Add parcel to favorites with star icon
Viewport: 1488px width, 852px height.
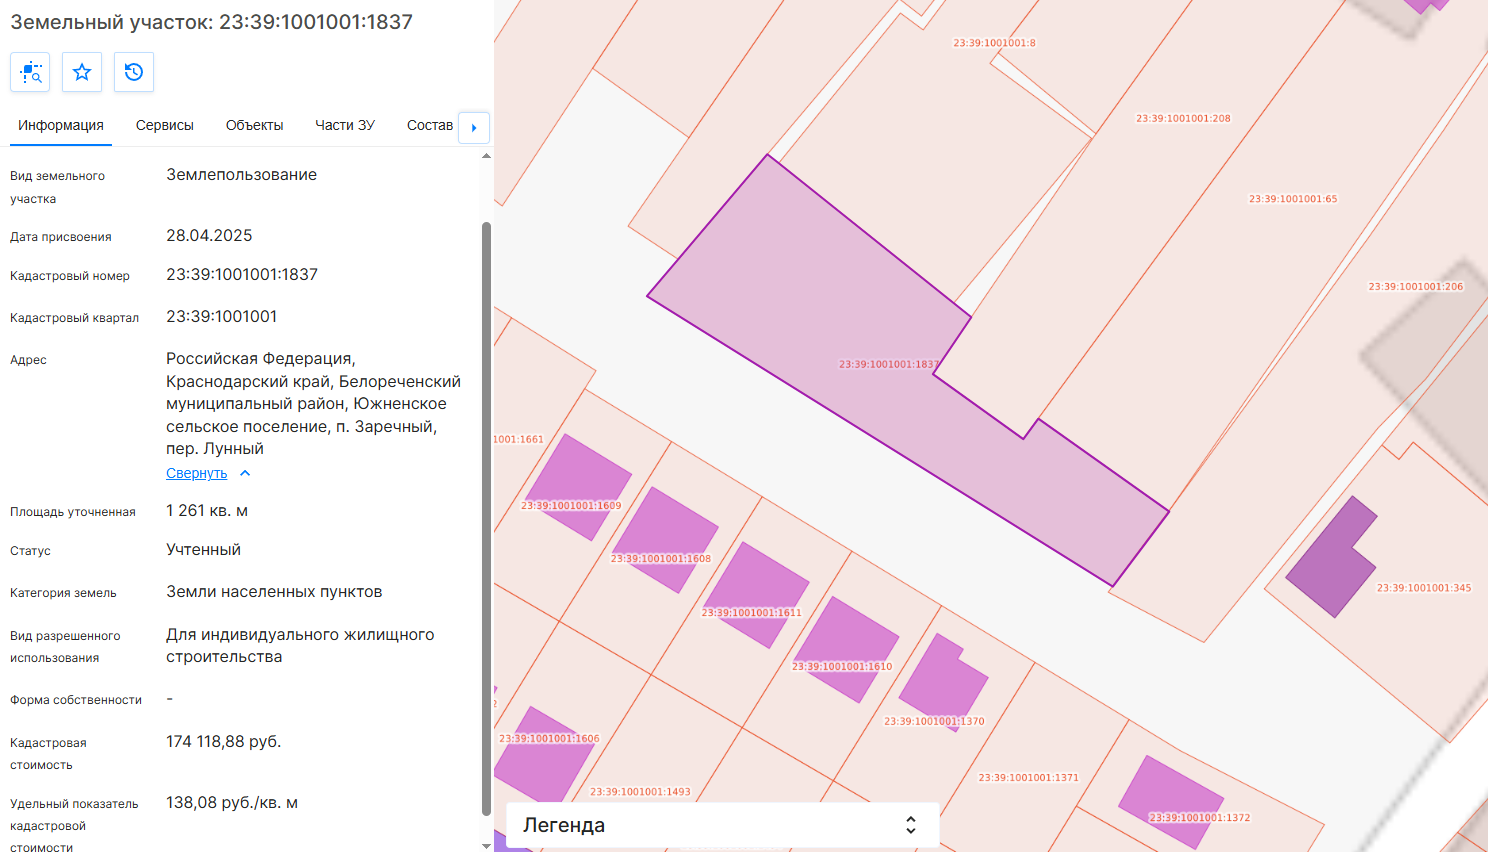pyautogui.click(x=82, y=72)
